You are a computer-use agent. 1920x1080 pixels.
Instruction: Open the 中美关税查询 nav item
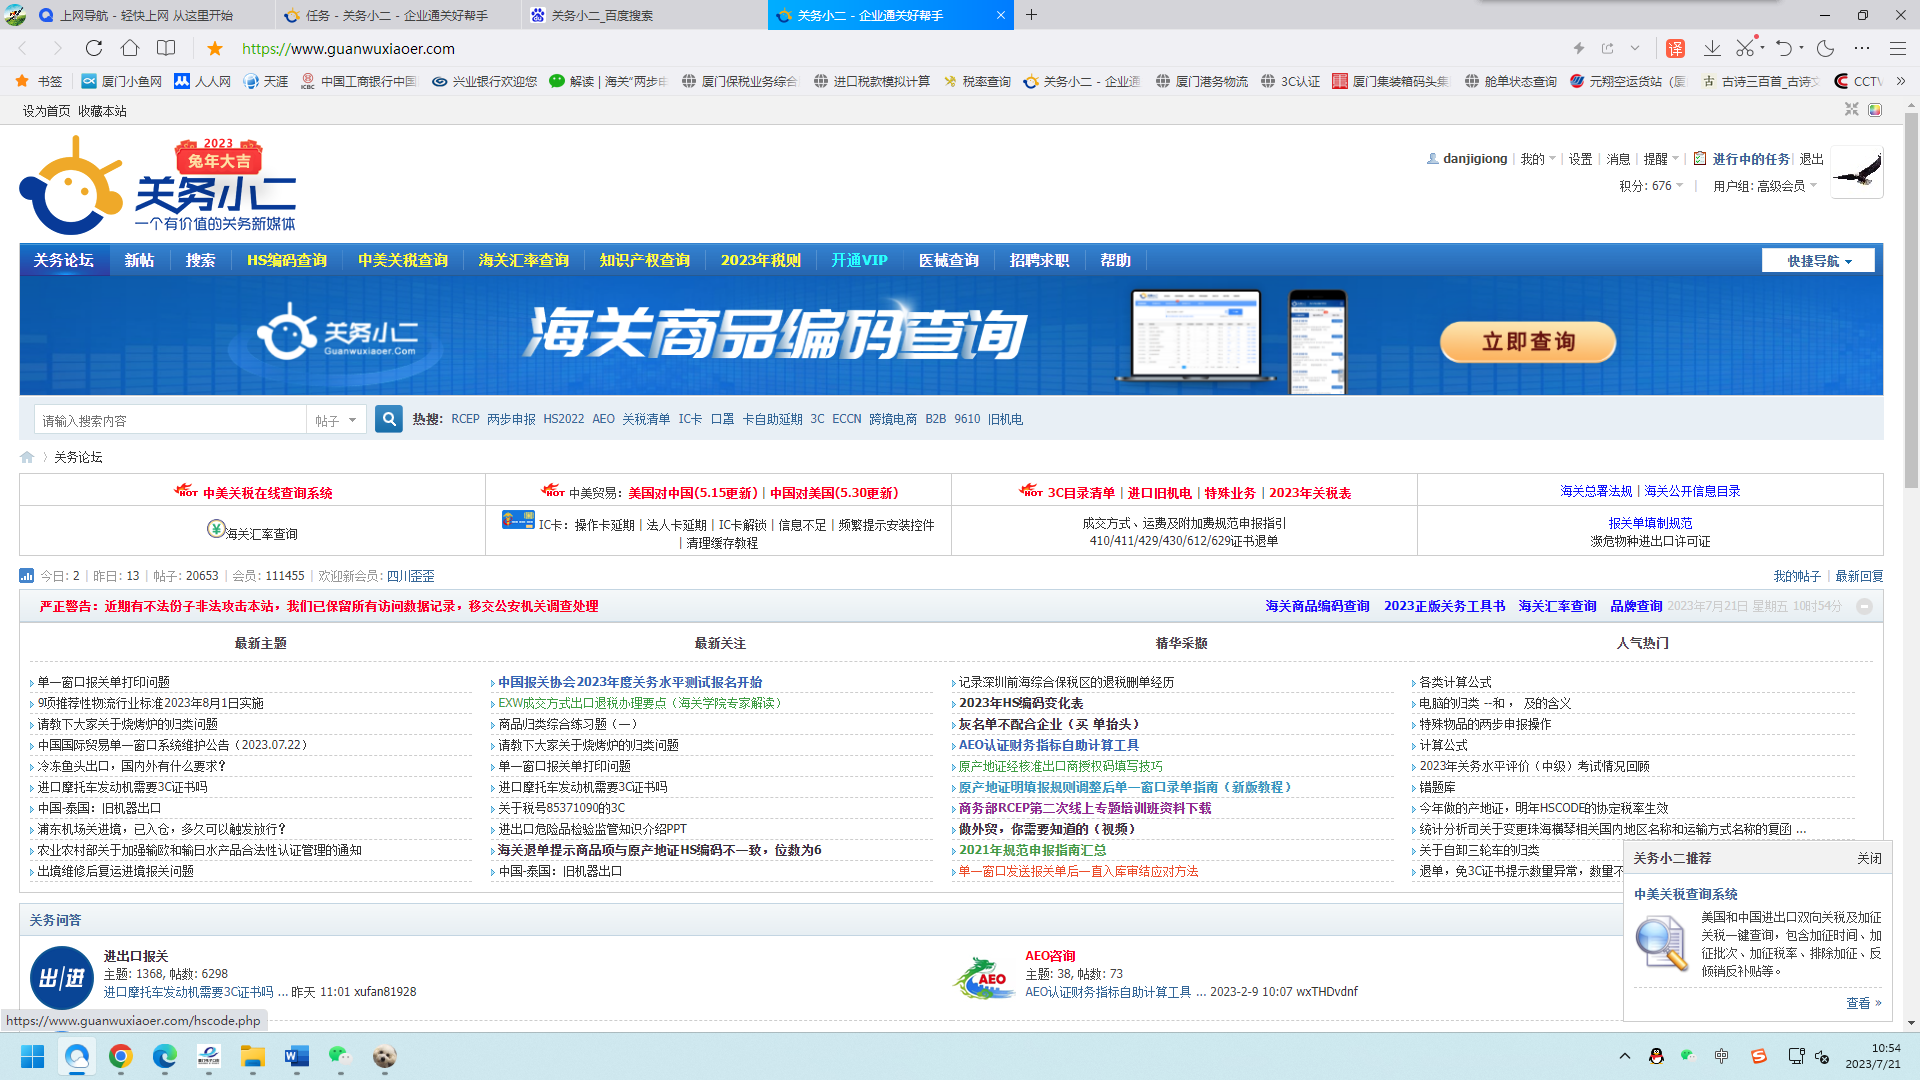pos(403,260)
